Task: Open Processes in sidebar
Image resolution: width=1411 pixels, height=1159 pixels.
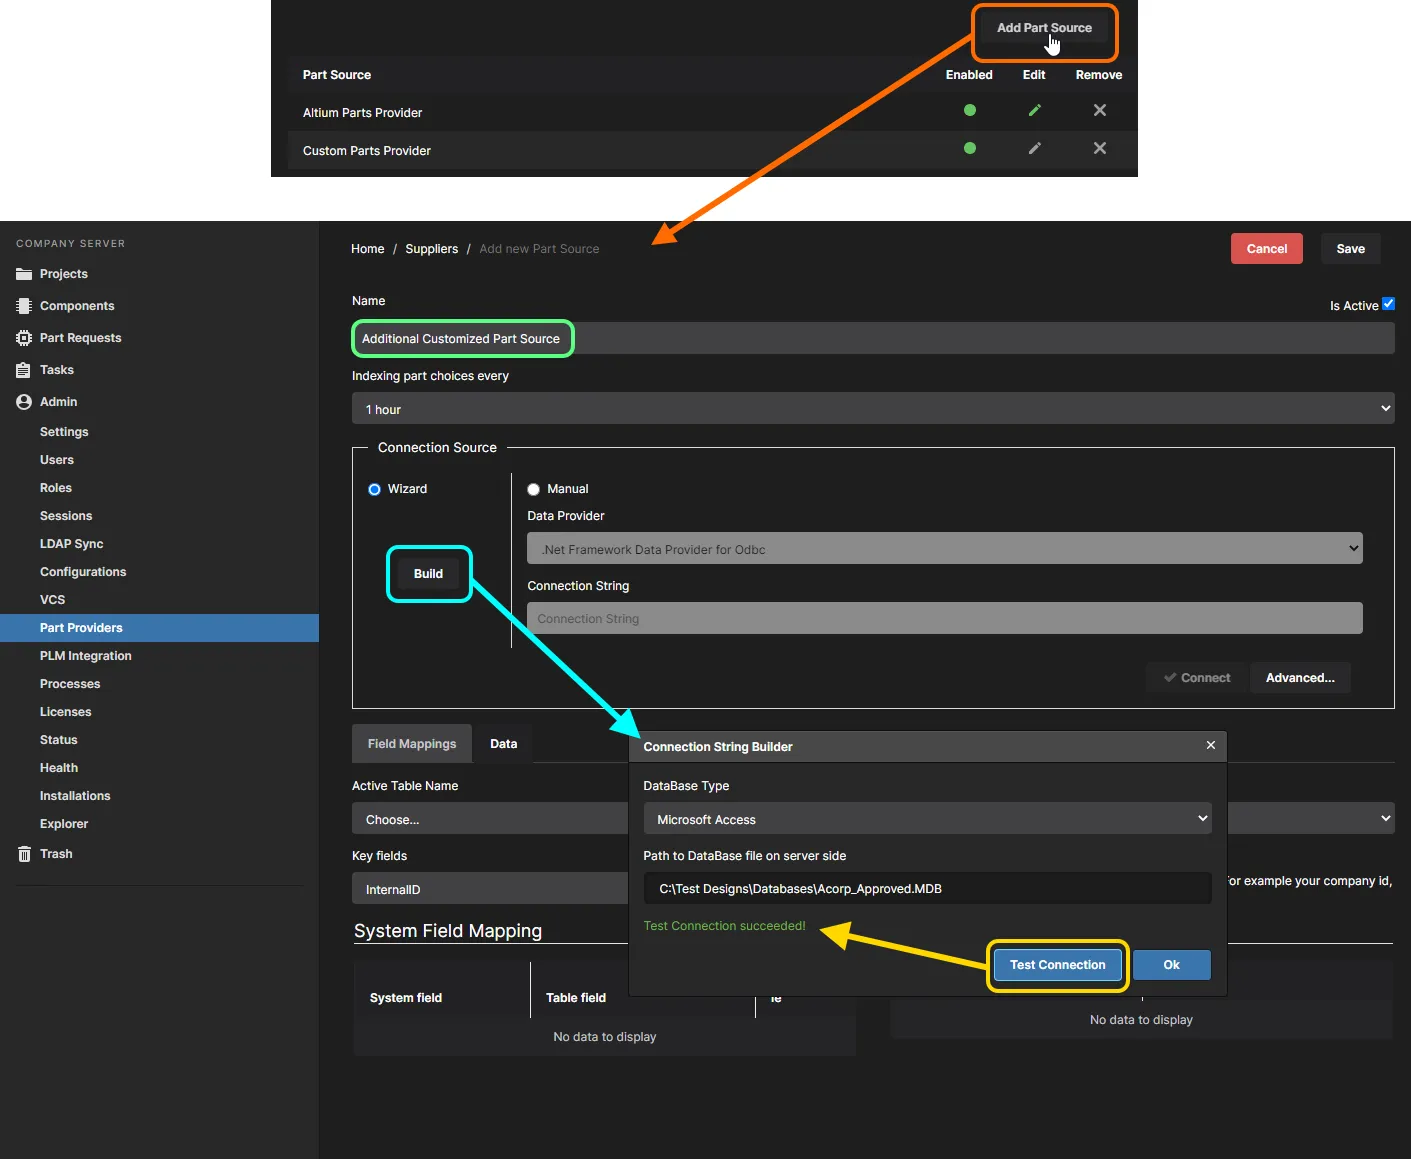Action: [70, 684]
